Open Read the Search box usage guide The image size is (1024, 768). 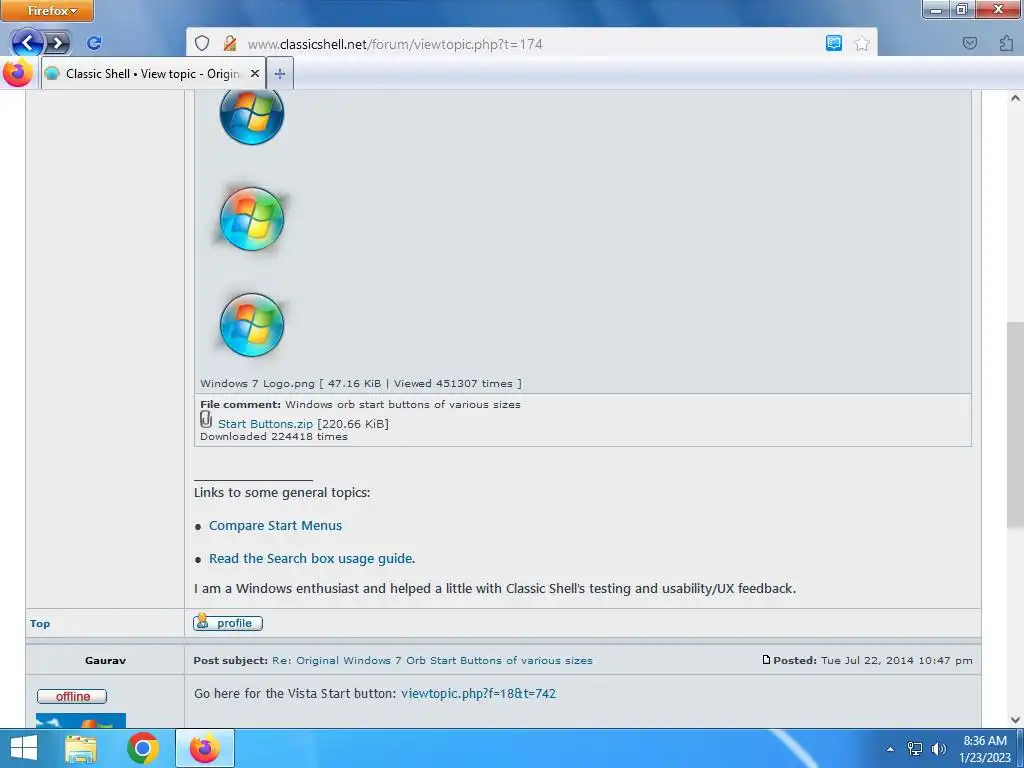click(311, 558)
